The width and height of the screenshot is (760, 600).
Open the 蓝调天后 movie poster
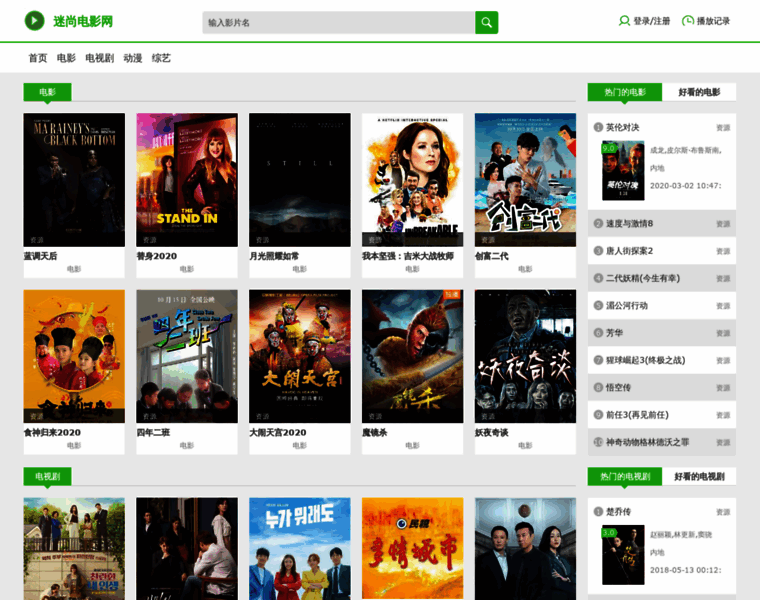point(74,180)
